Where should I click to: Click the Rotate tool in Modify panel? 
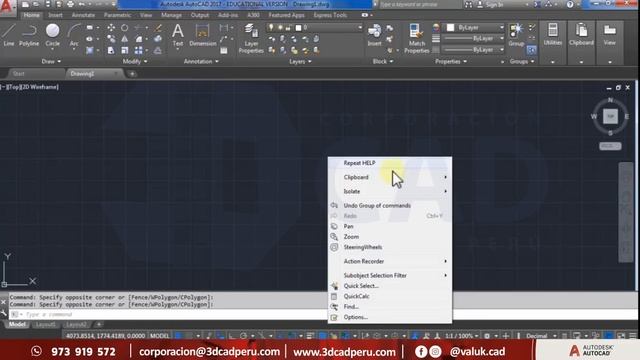coord(124,28)
